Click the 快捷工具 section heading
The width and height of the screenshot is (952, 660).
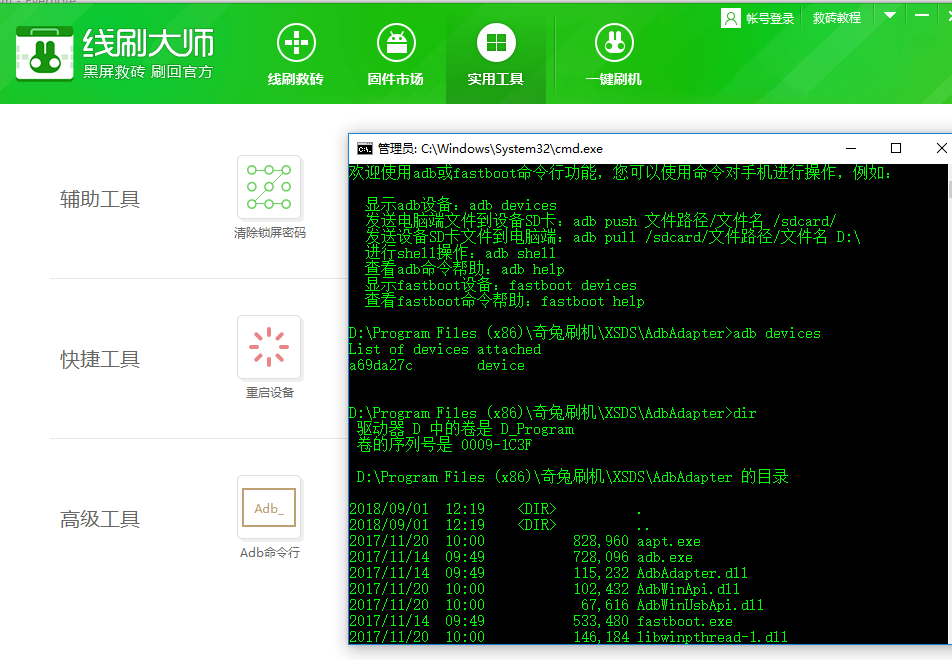100,359
